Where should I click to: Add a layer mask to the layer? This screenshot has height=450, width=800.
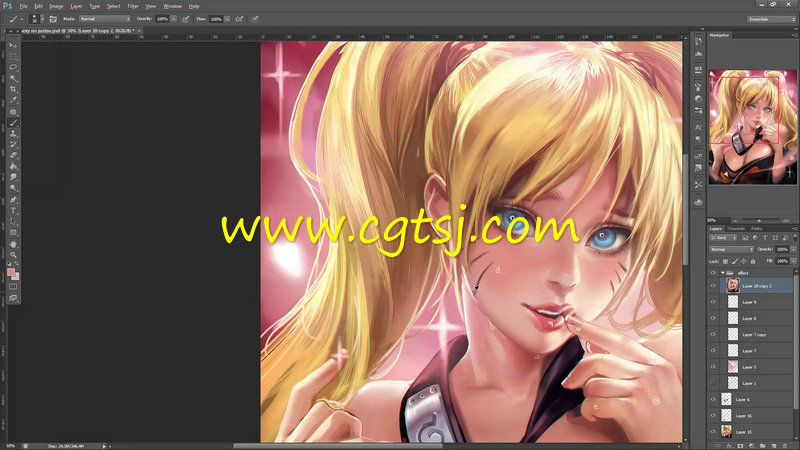click(740, 446)
